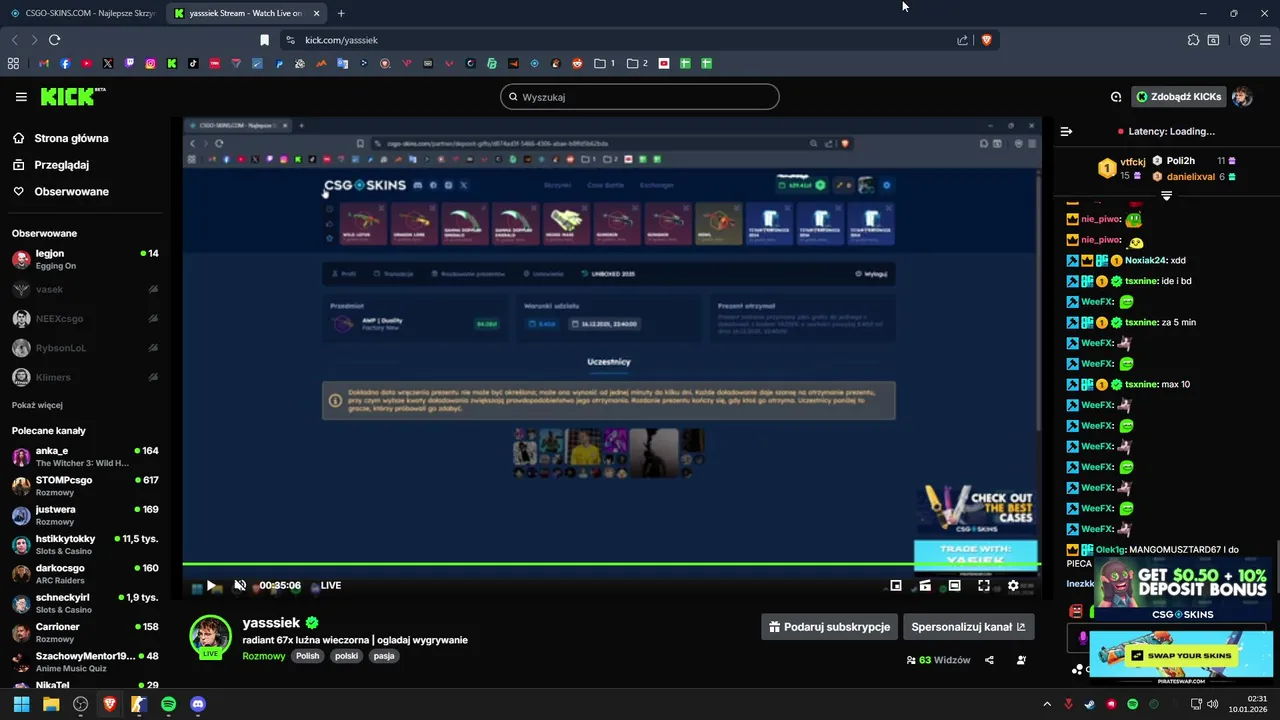Open Brave Shields lion icon
1280x720 pixels.
986,40
